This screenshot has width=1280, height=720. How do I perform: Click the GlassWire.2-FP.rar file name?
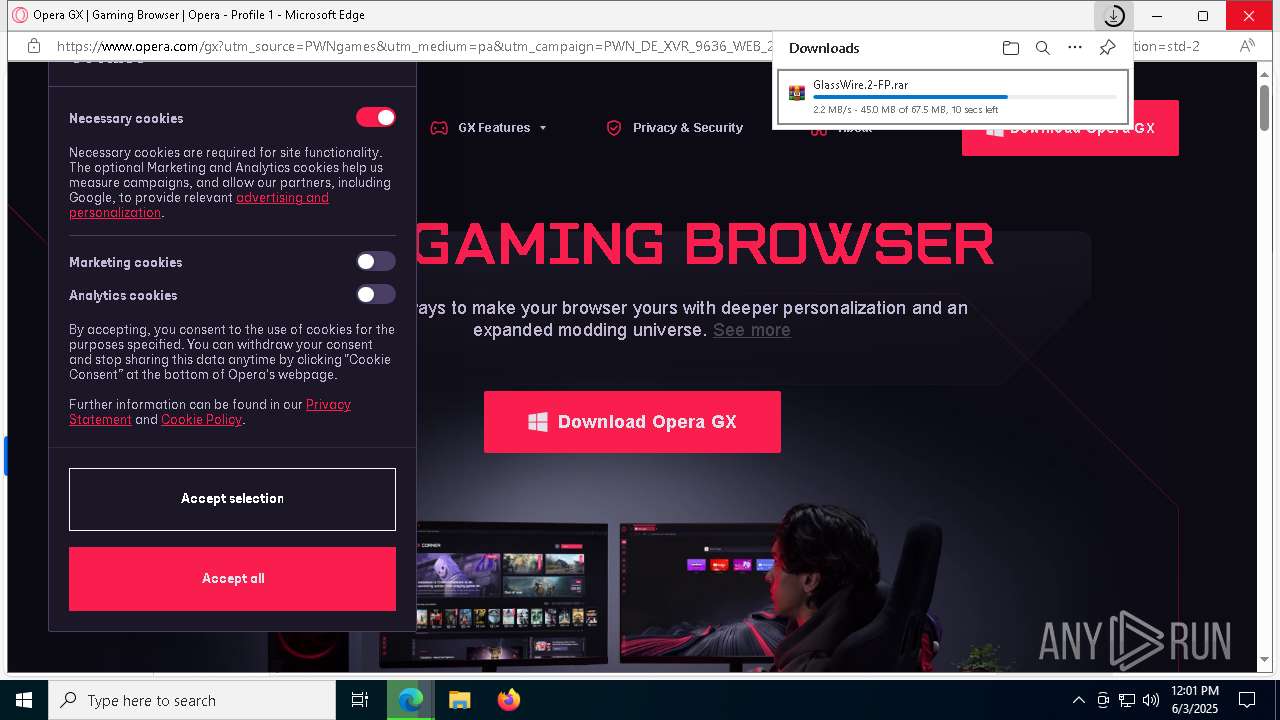[x=860, y=85]
